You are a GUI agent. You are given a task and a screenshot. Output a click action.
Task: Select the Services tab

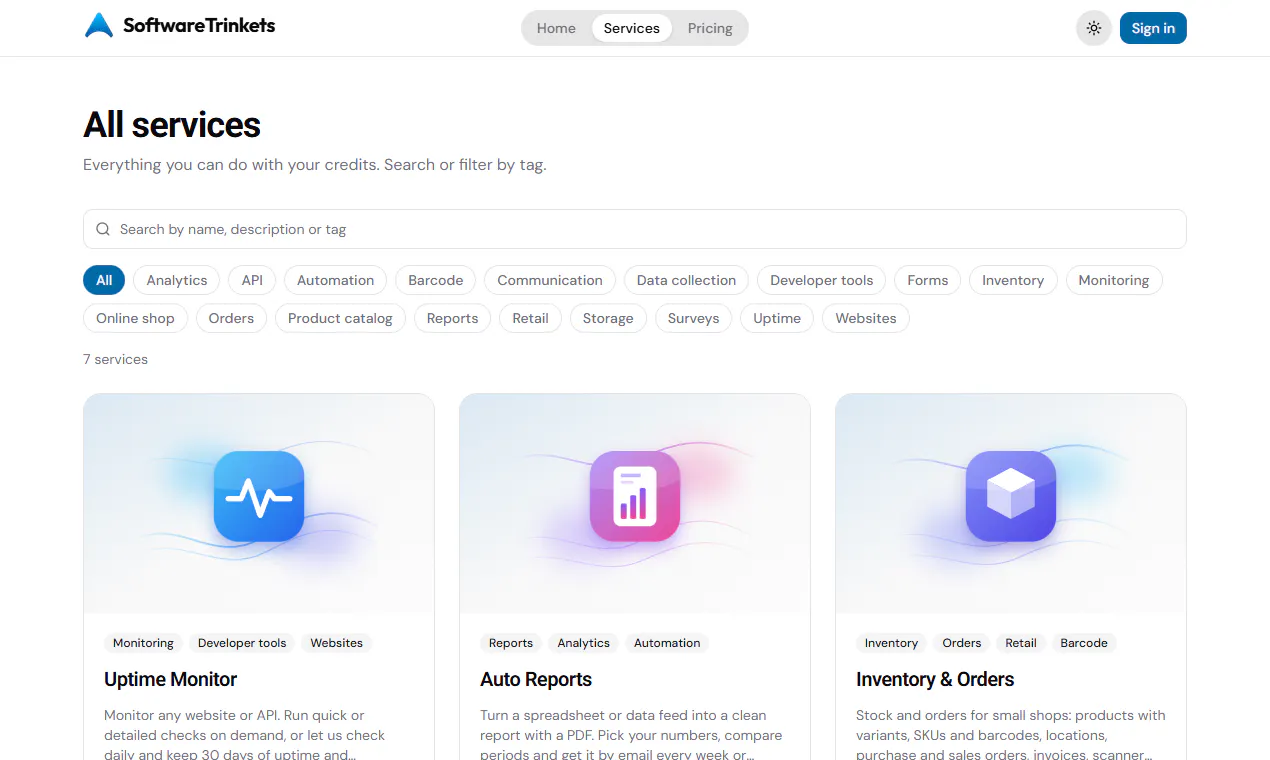point(632,28)
